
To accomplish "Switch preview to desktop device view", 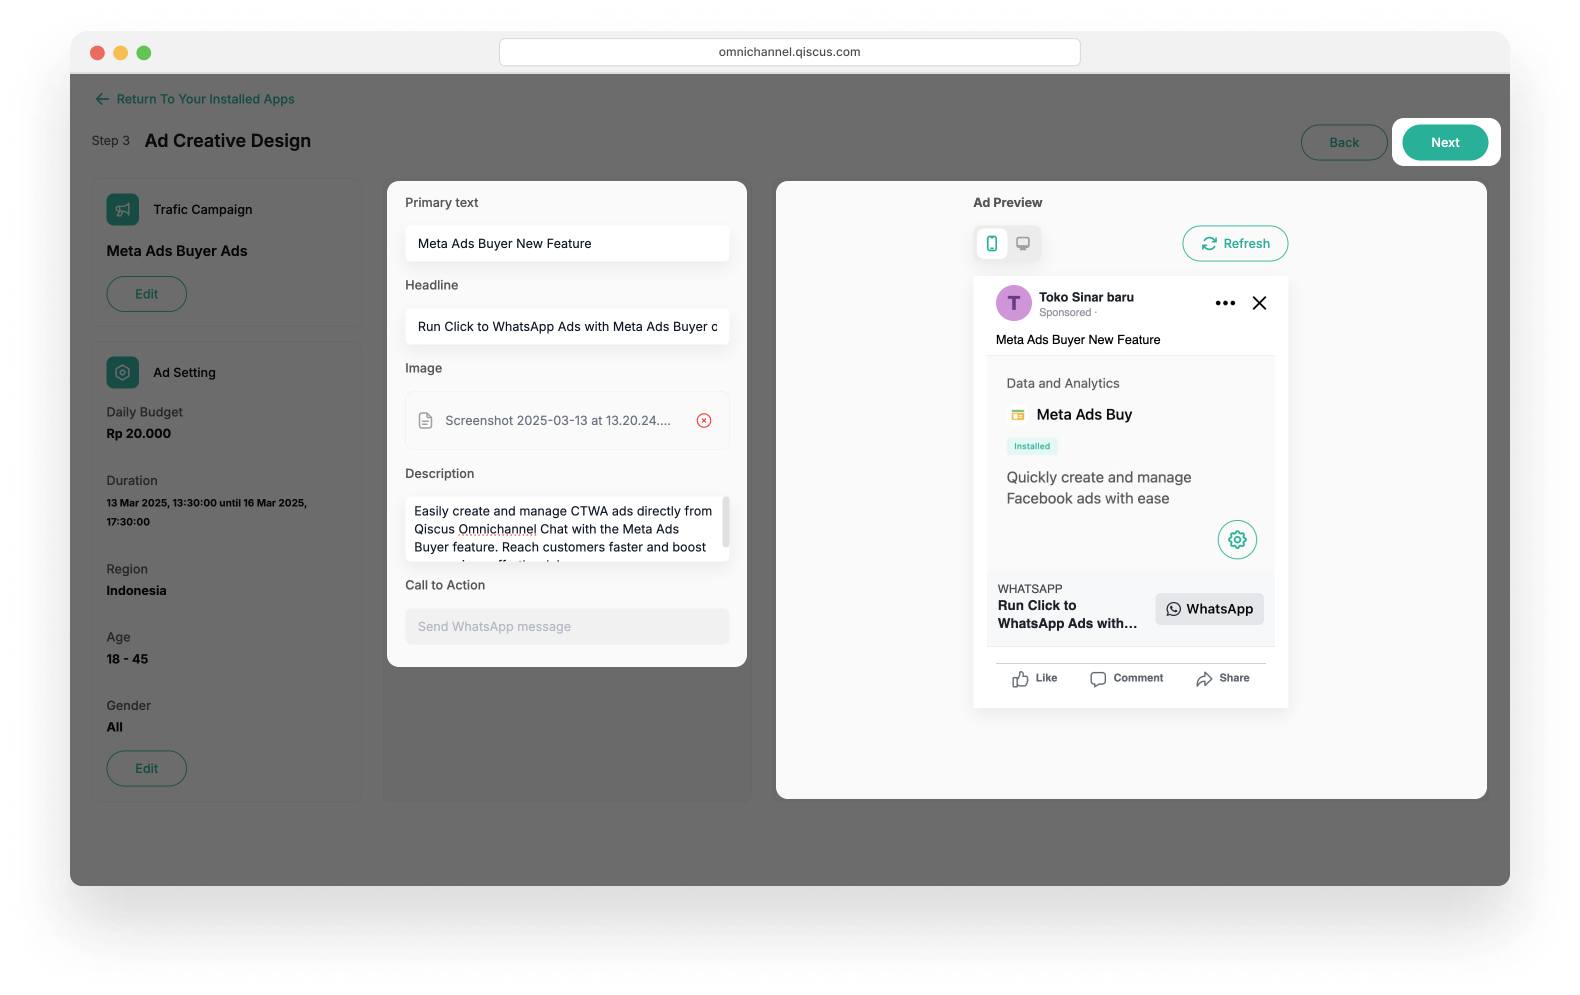I will click(1023, 243).
